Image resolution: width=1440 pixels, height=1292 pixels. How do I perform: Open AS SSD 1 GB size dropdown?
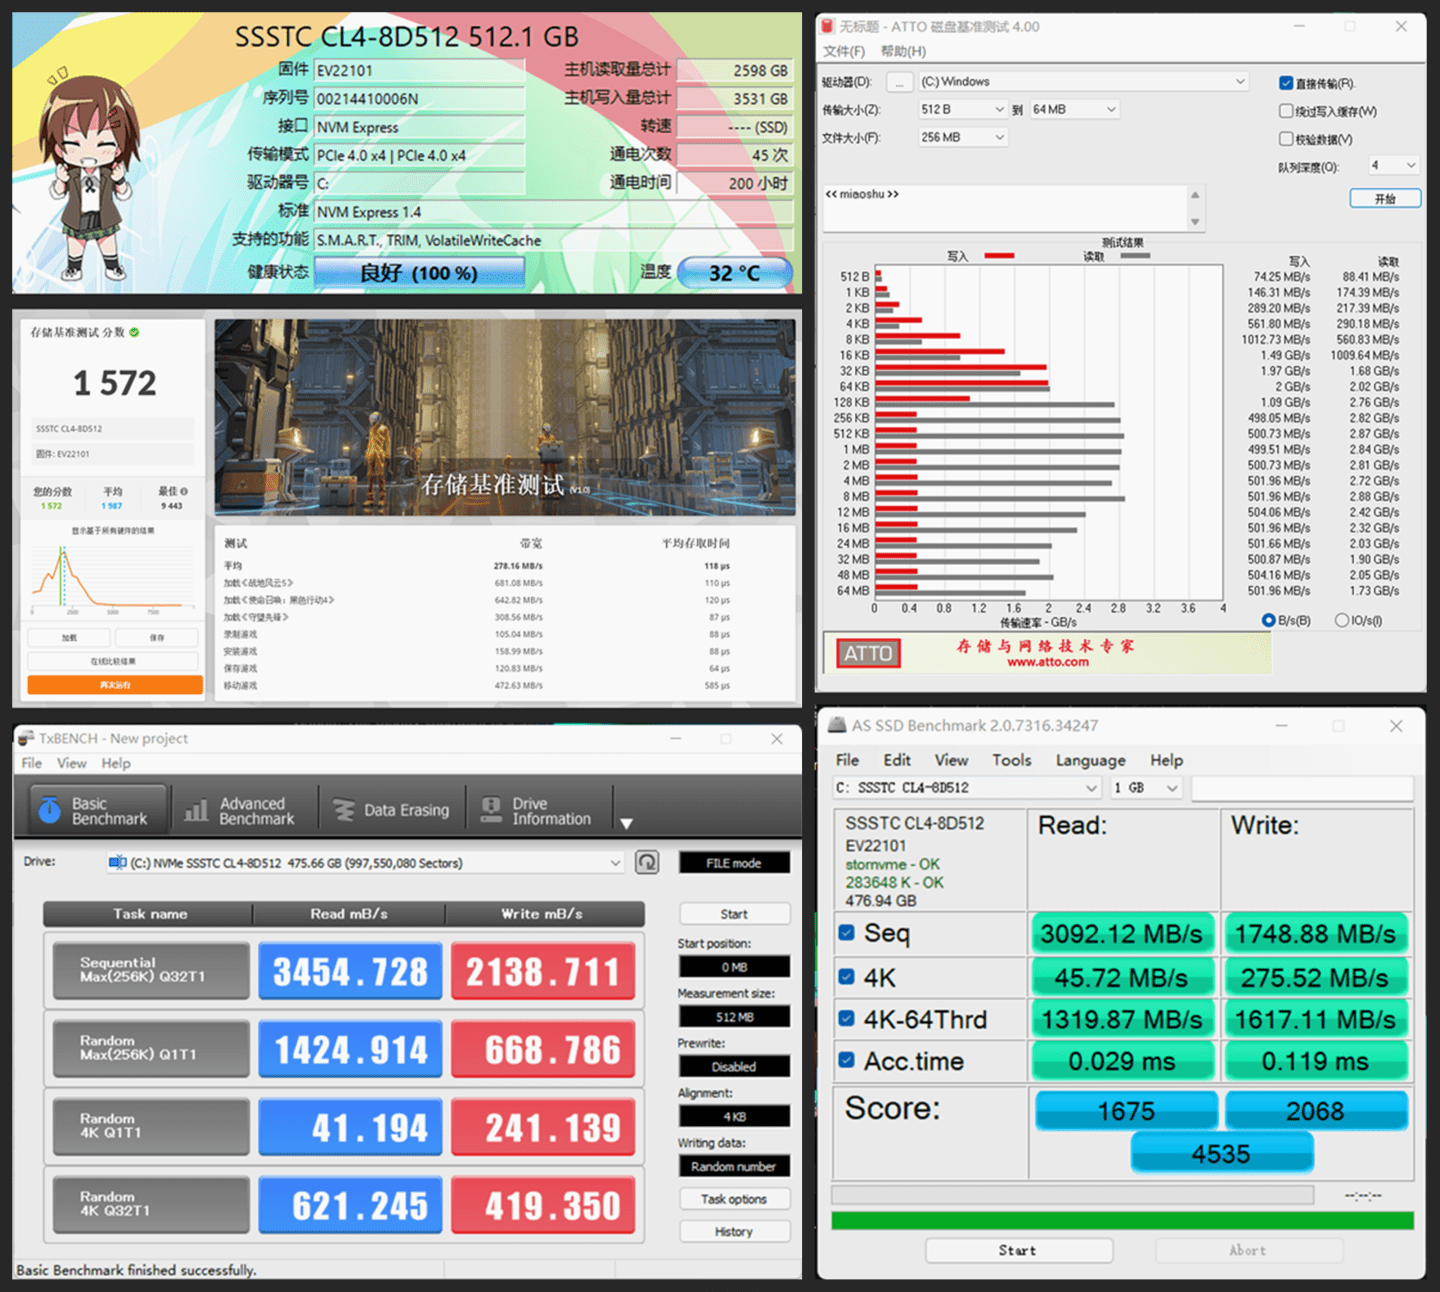[x=1146, y=788]
